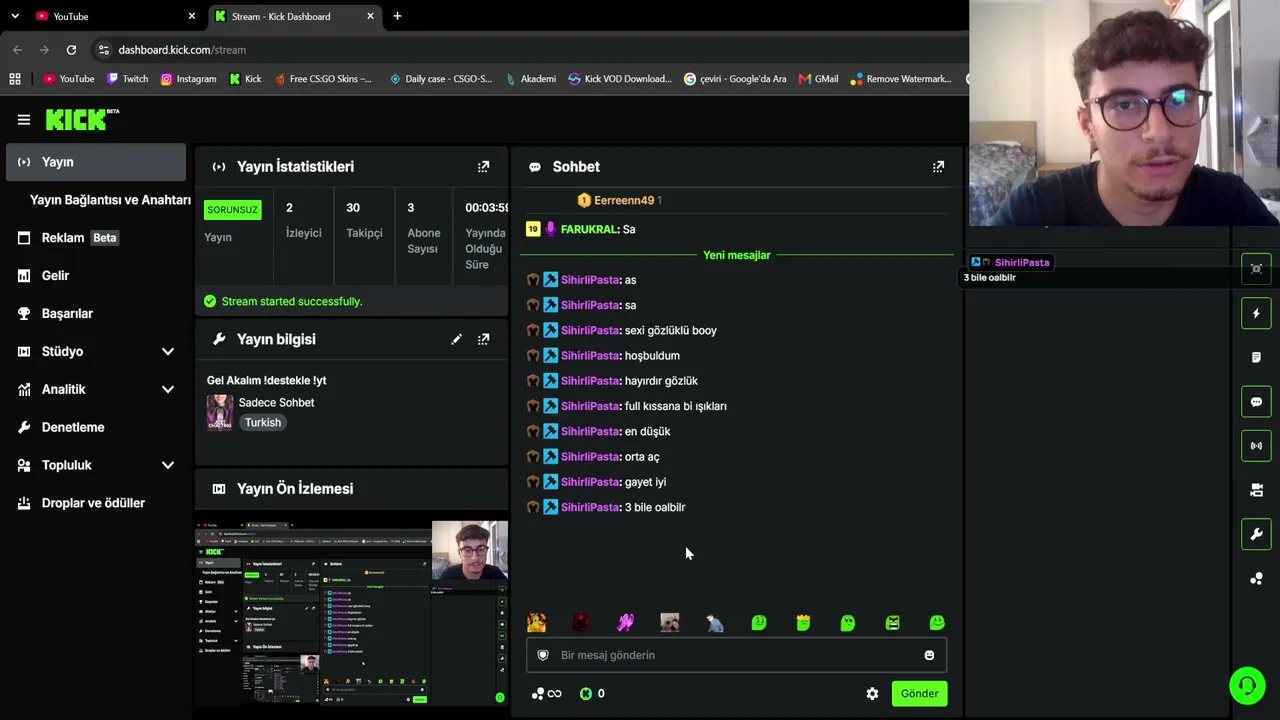Open the Kick VOD Download bookmark
This screenshot has width=1280, height=720.
pos(620,79)
